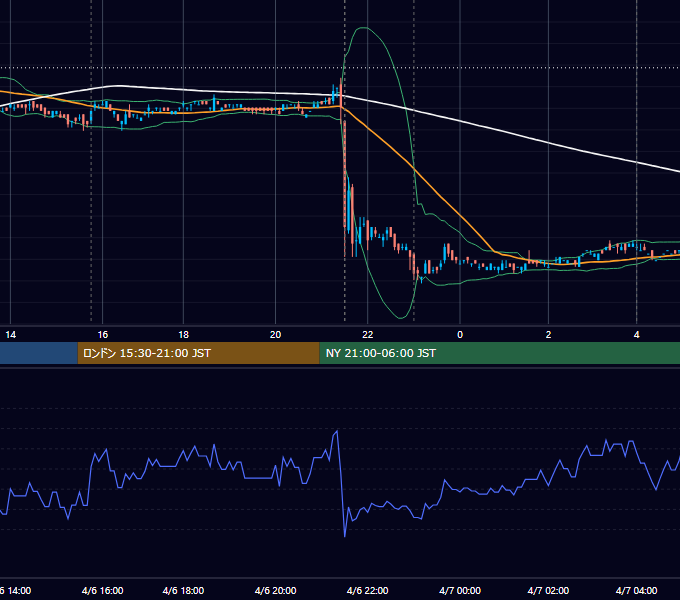Click the 4/6 20:00 date label

(275, 590)
